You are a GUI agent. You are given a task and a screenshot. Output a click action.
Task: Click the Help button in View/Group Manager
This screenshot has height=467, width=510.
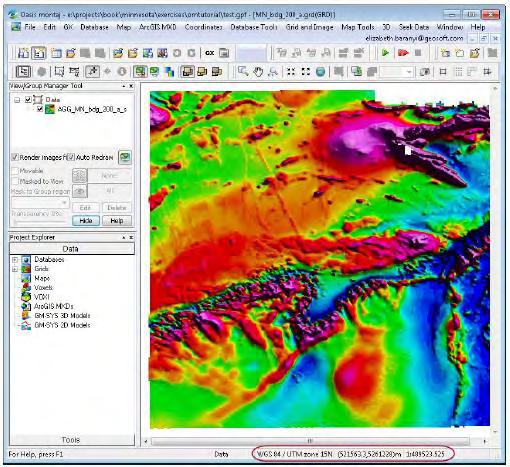coord(117,220)
